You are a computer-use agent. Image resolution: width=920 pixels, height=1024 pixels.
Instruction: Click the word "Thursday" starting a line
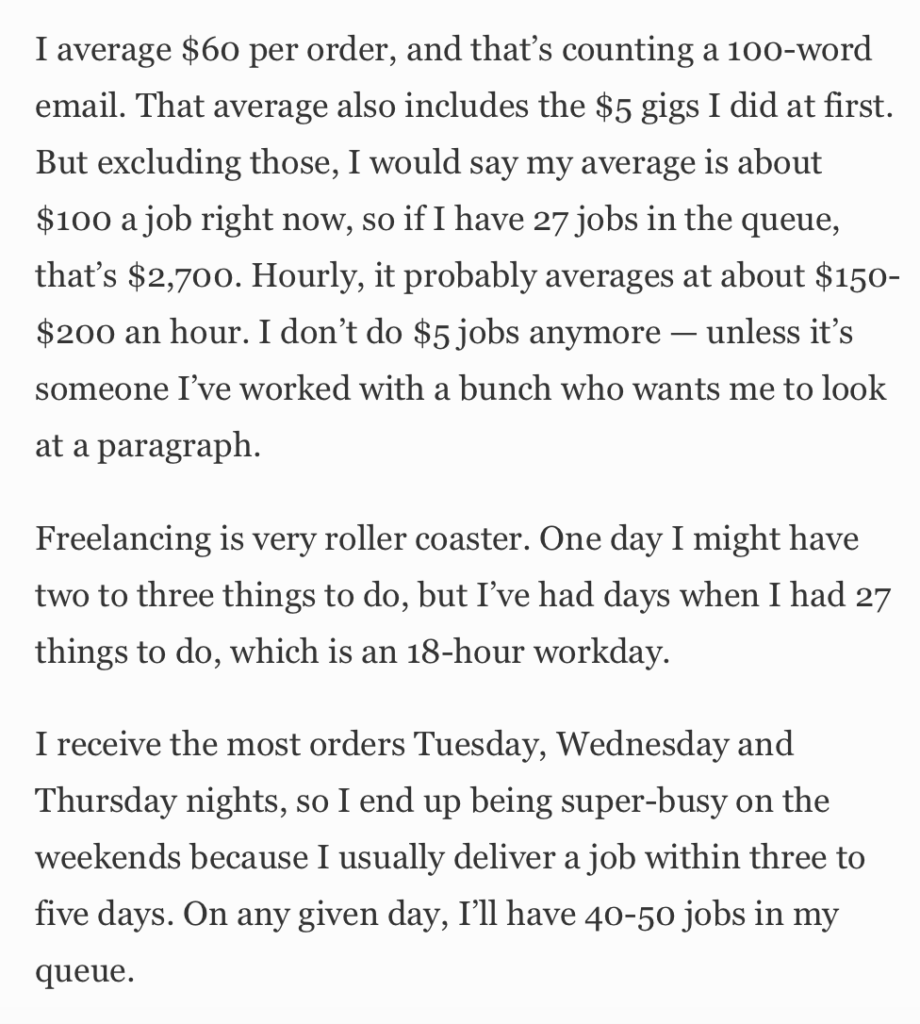point(106,802)
